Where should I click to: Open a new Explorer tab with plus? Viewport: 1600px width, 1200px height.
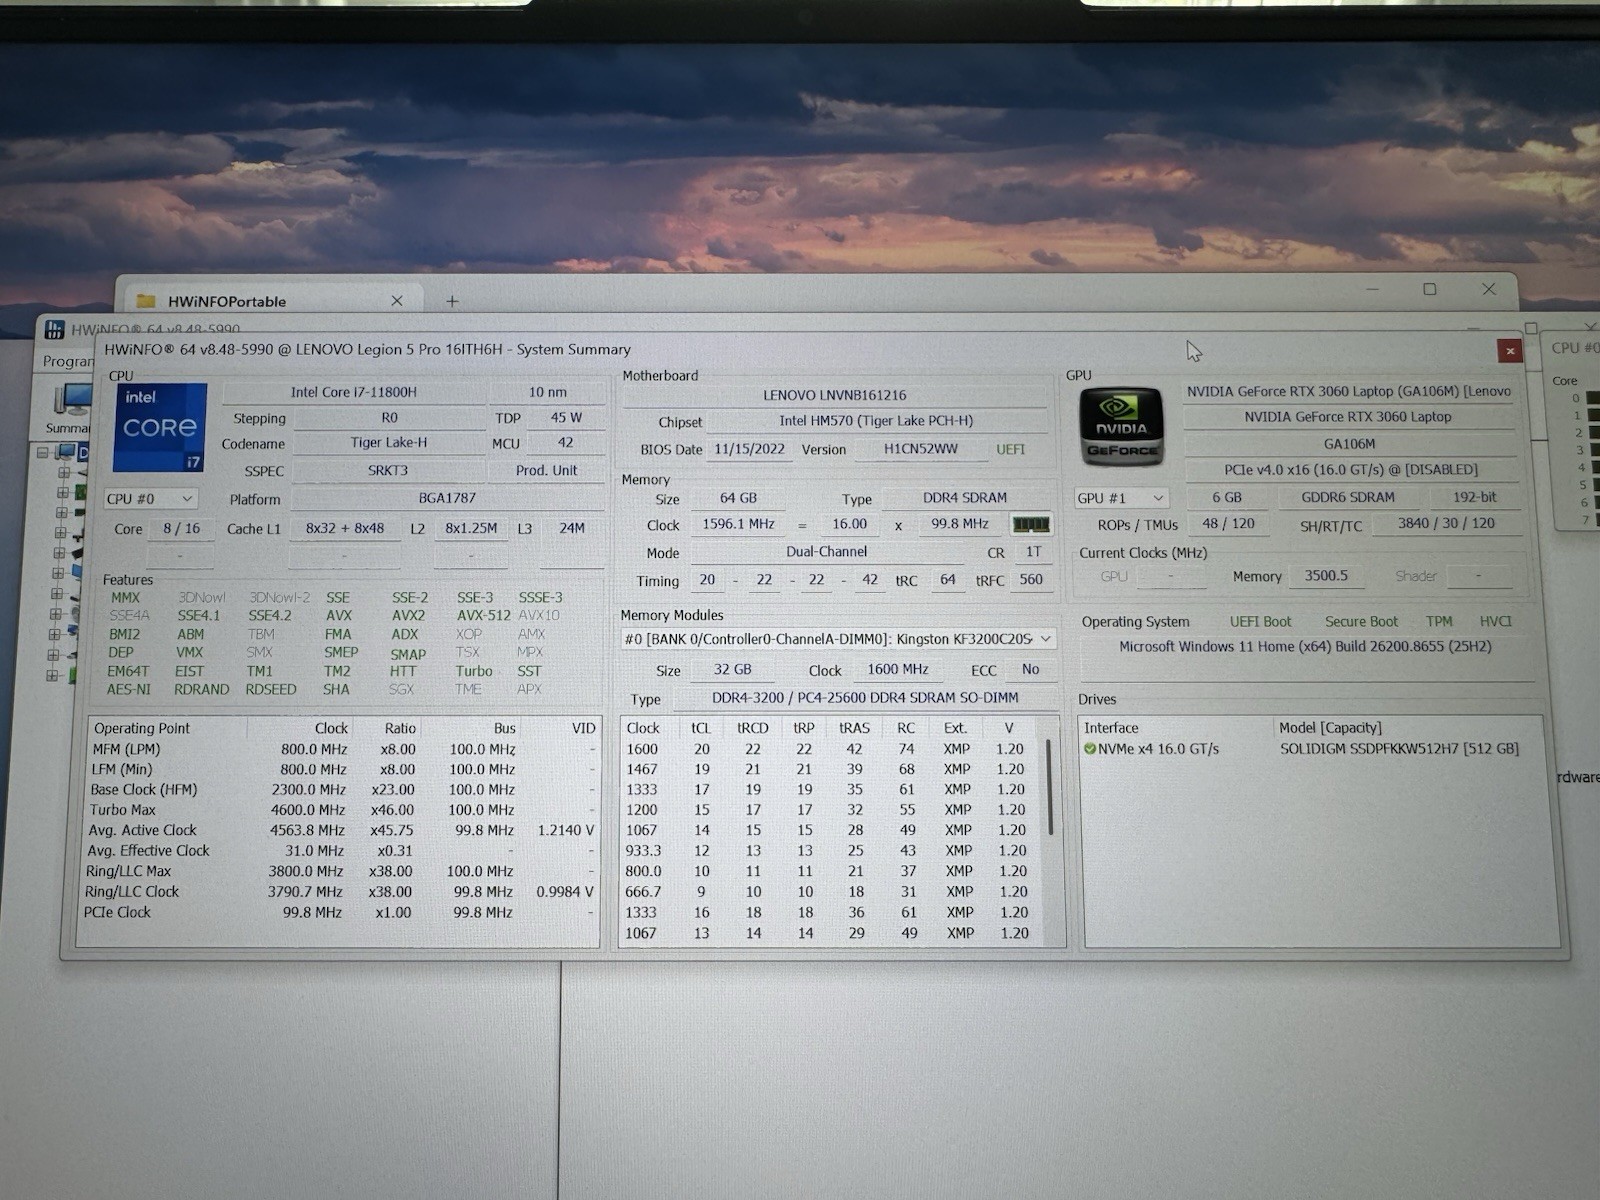pos(452,300)
